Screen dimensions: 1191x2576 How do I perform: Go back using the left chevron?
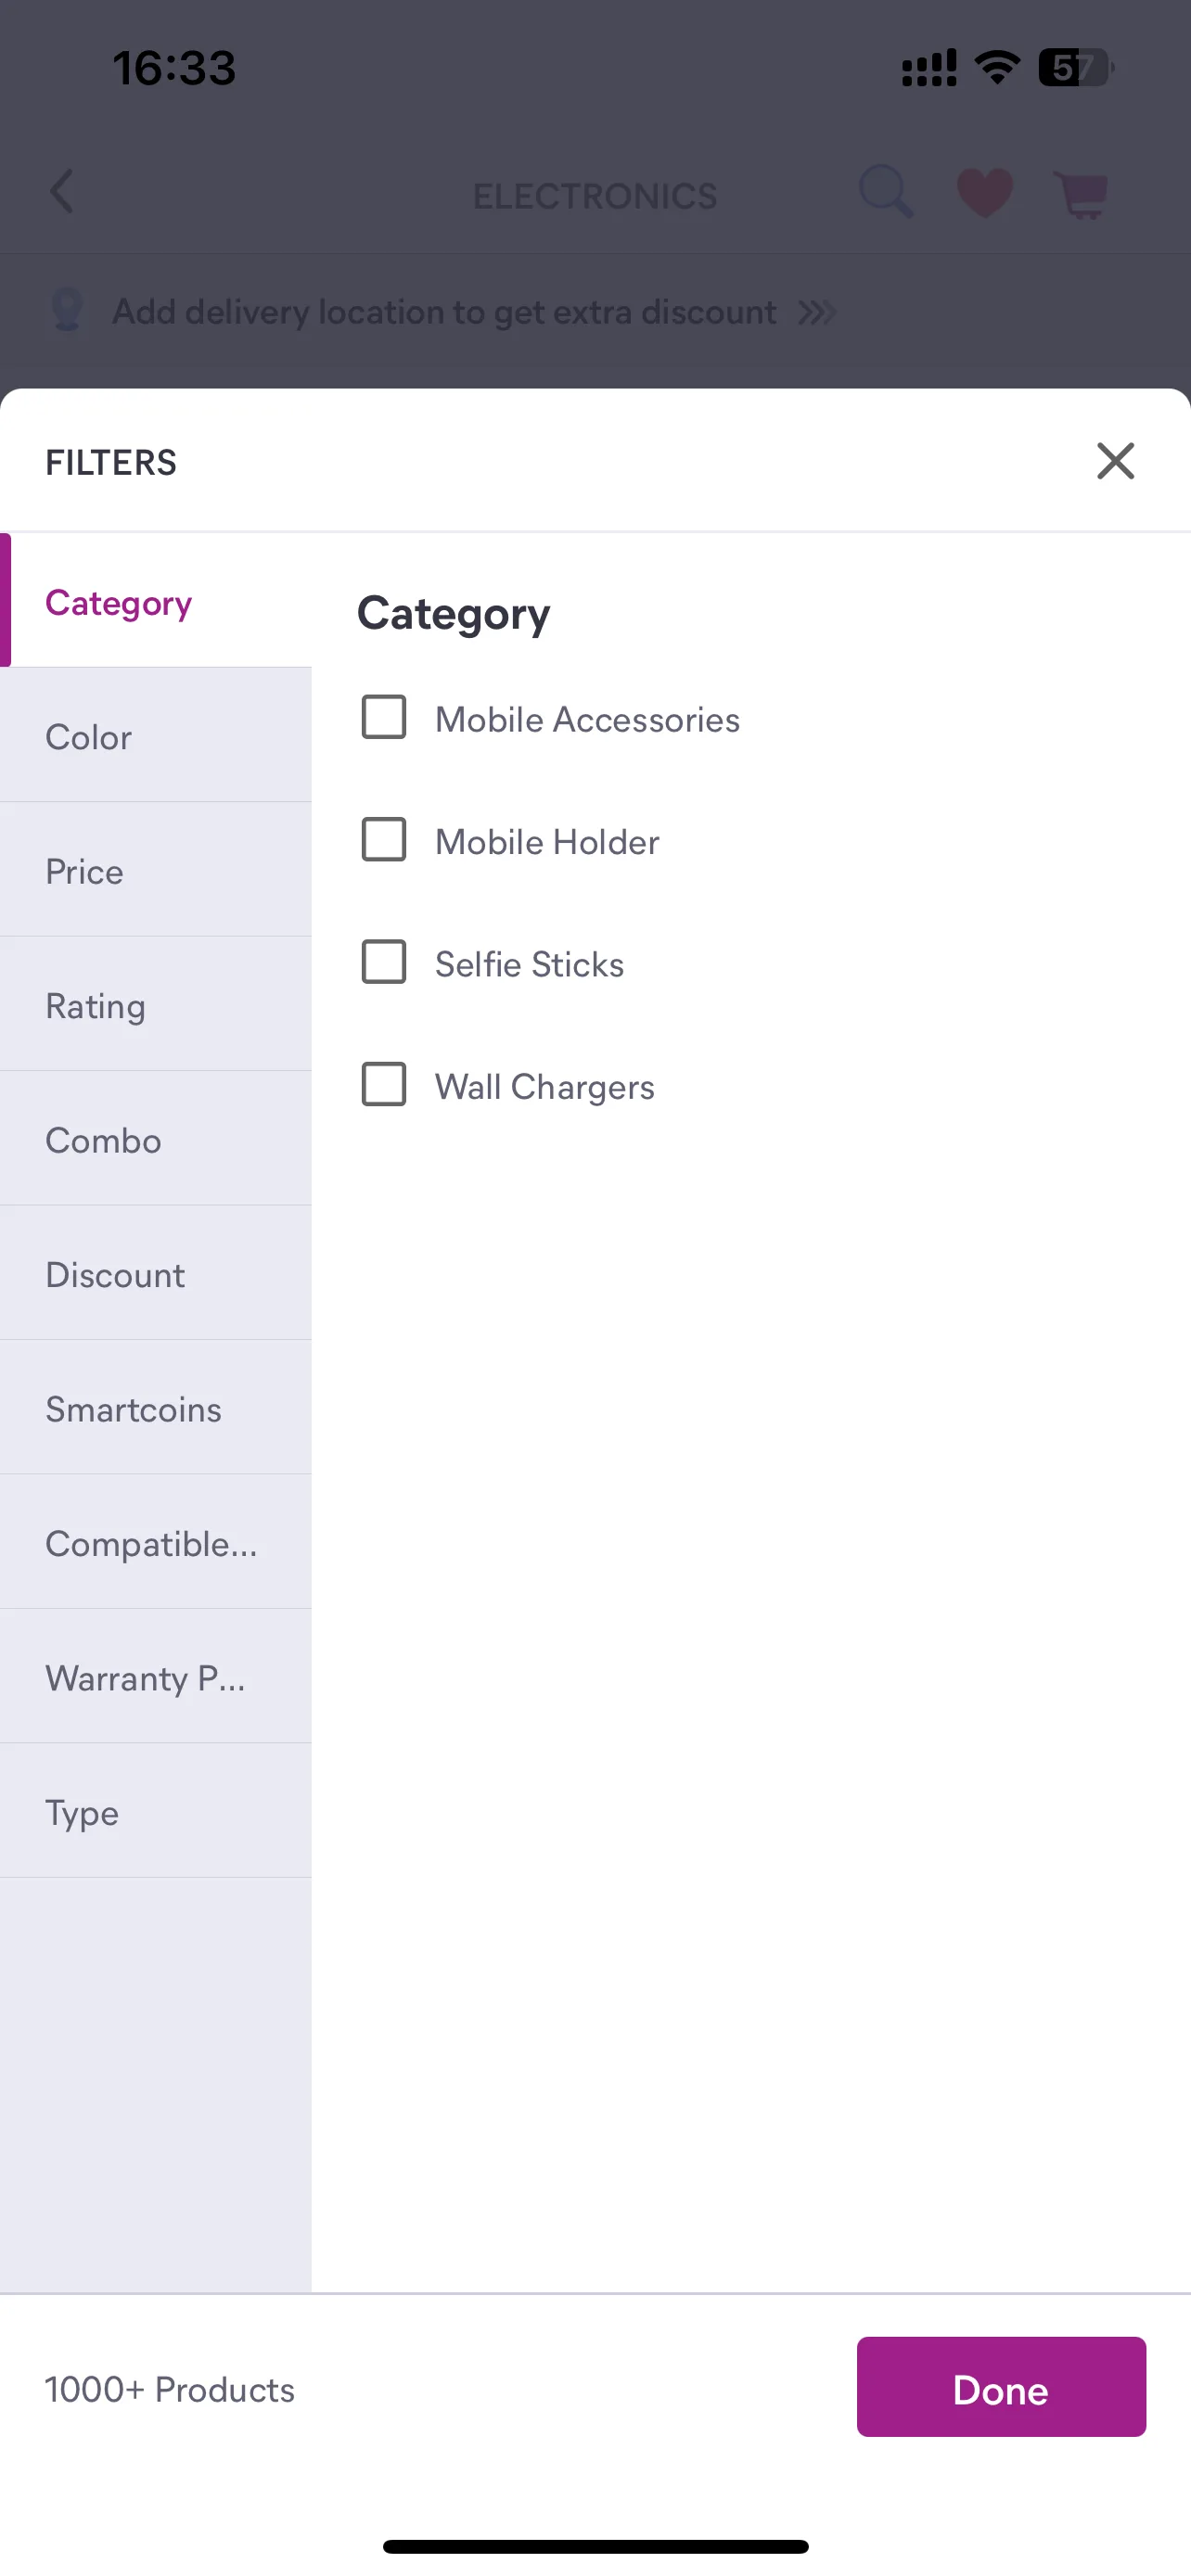point(62,191)
